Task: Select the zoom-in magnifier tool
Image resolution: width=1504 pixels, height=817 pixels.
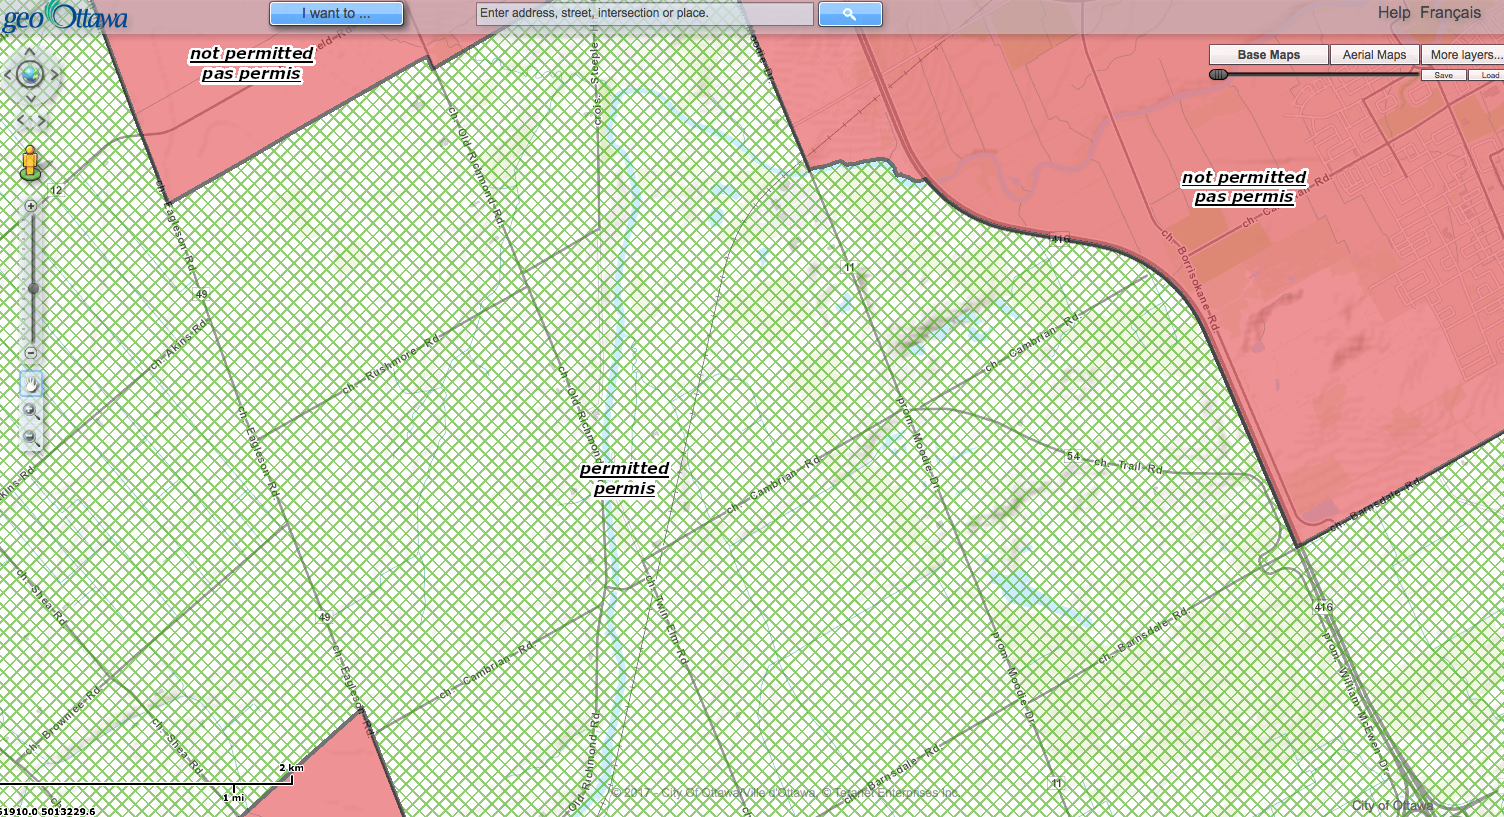Action: (x=31, y=411)
